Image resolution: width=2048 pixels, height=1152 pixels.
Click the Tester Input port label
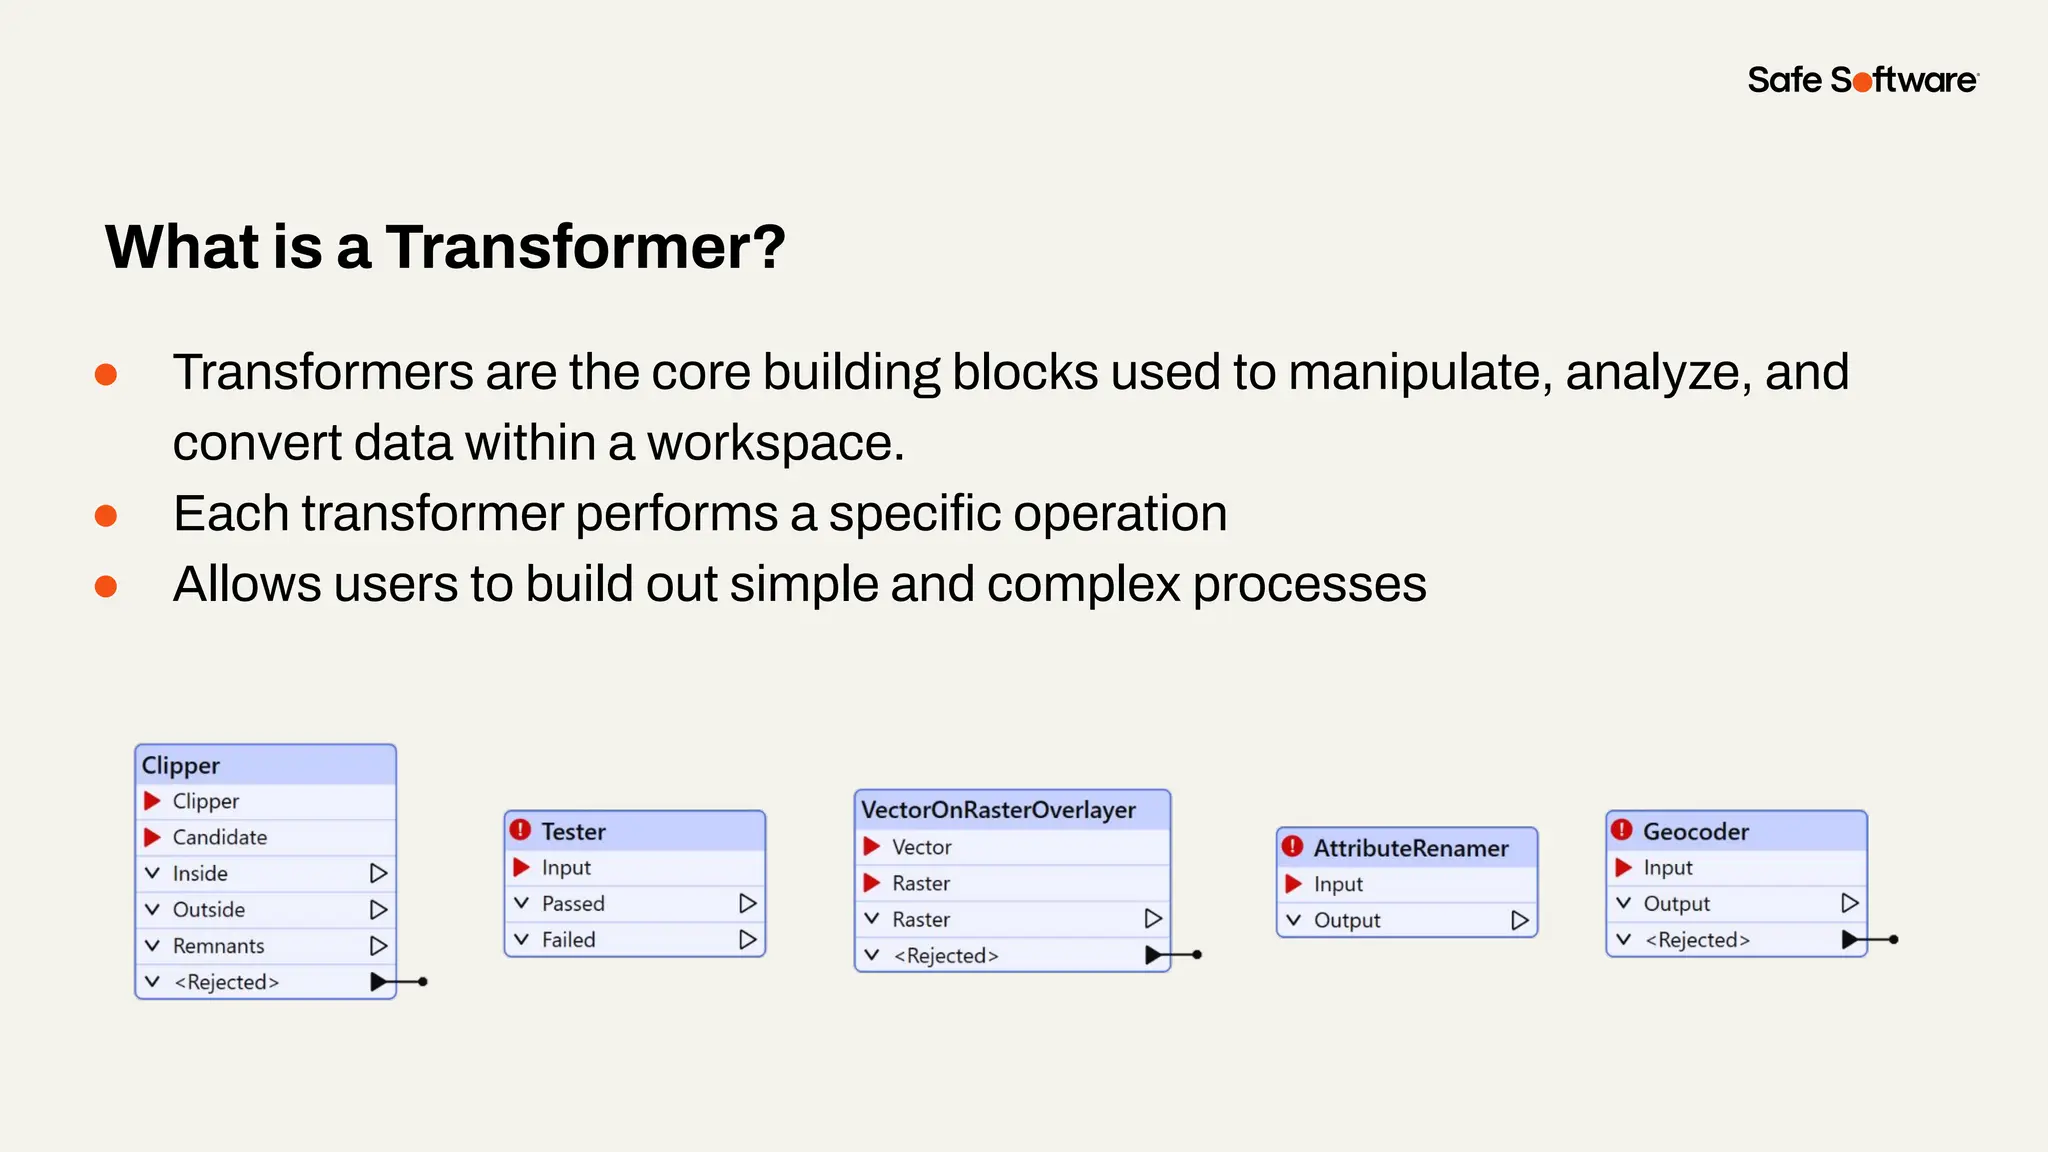tap(566, 867)
